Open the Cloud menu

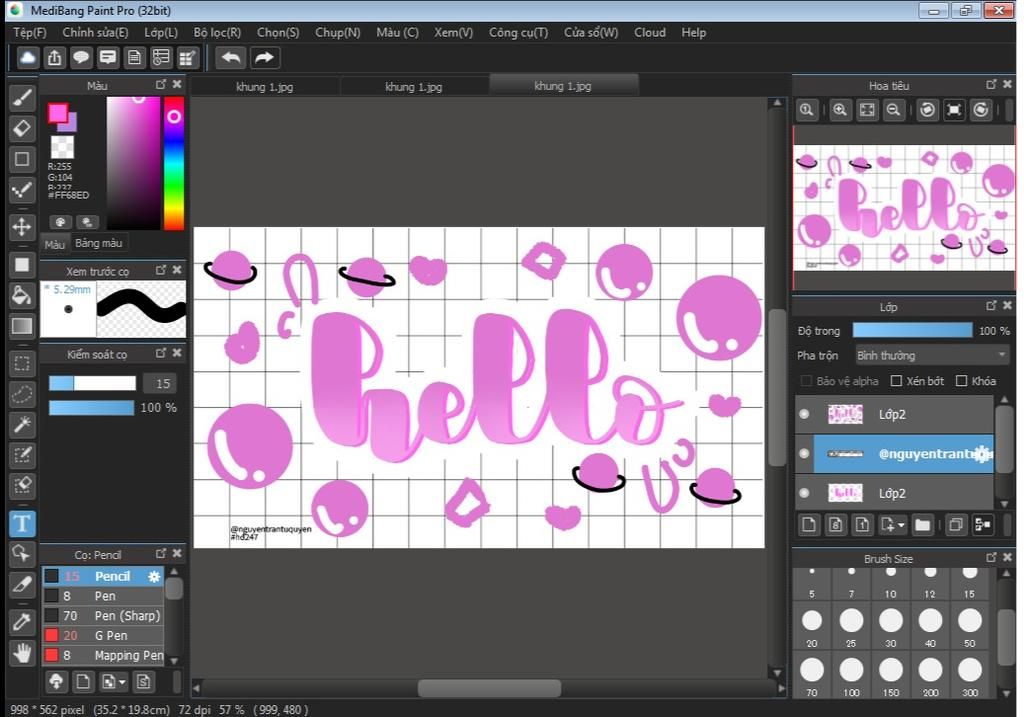coord(650,33)
